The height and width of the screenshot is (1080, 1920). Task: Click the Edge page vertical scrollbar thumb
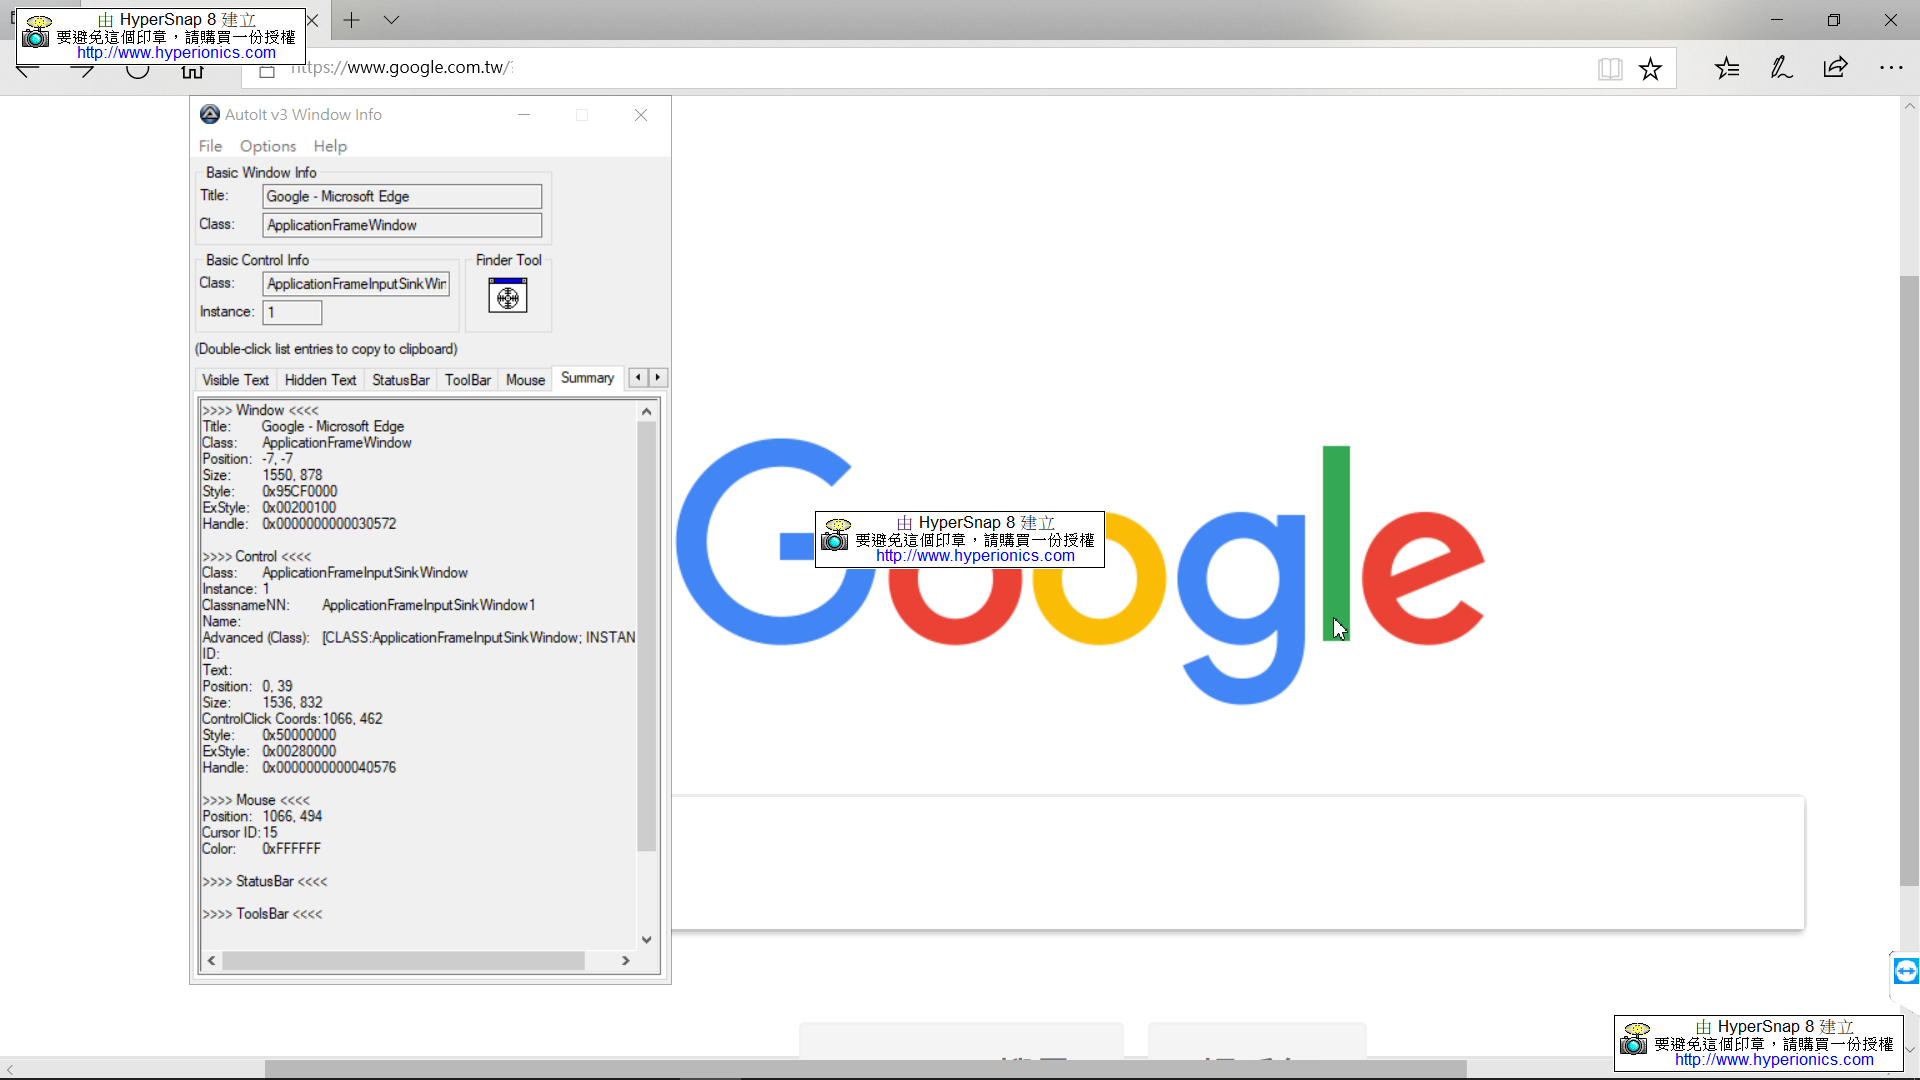click(x=1910, y=581)
